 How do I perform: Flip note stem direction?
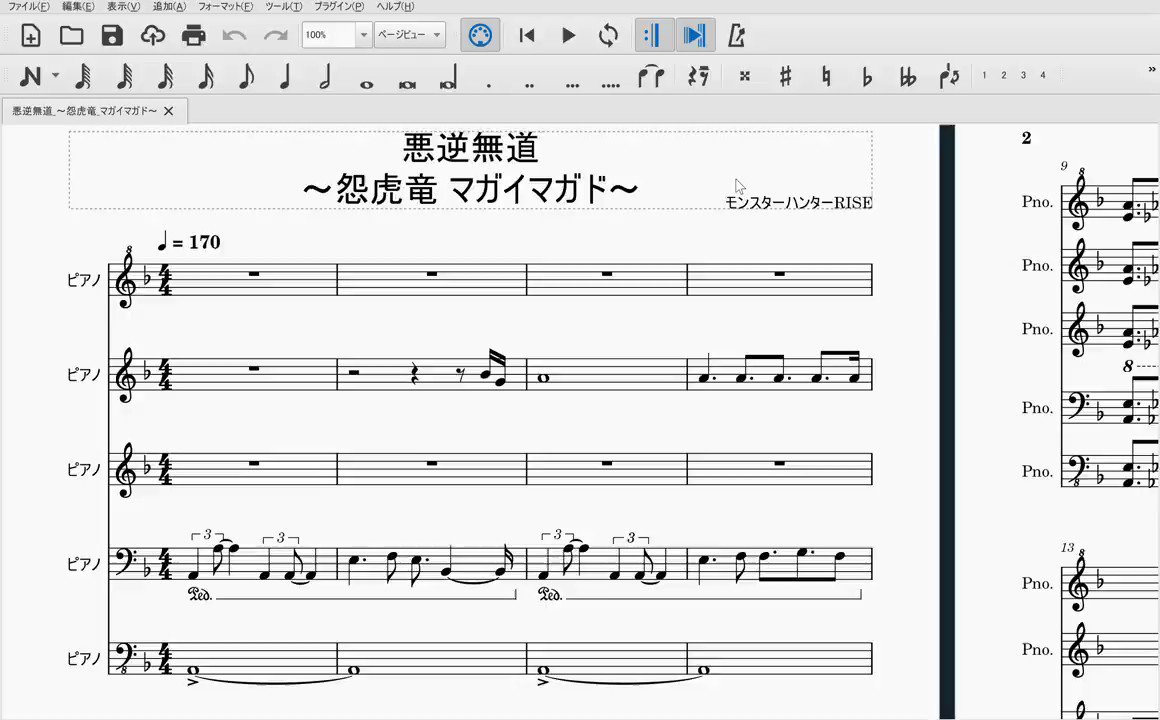click(948, 75)
